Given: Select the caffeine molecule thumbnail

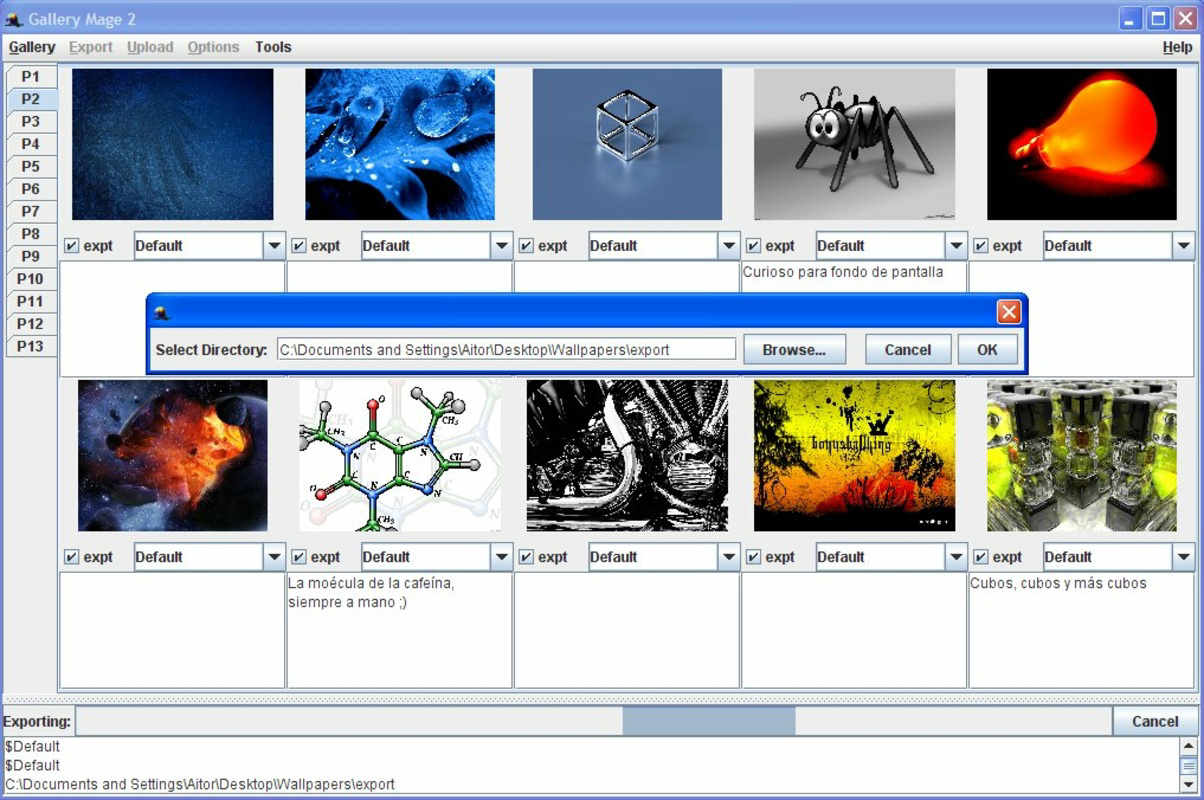Looking at the screenshot, I should point(400,455).
